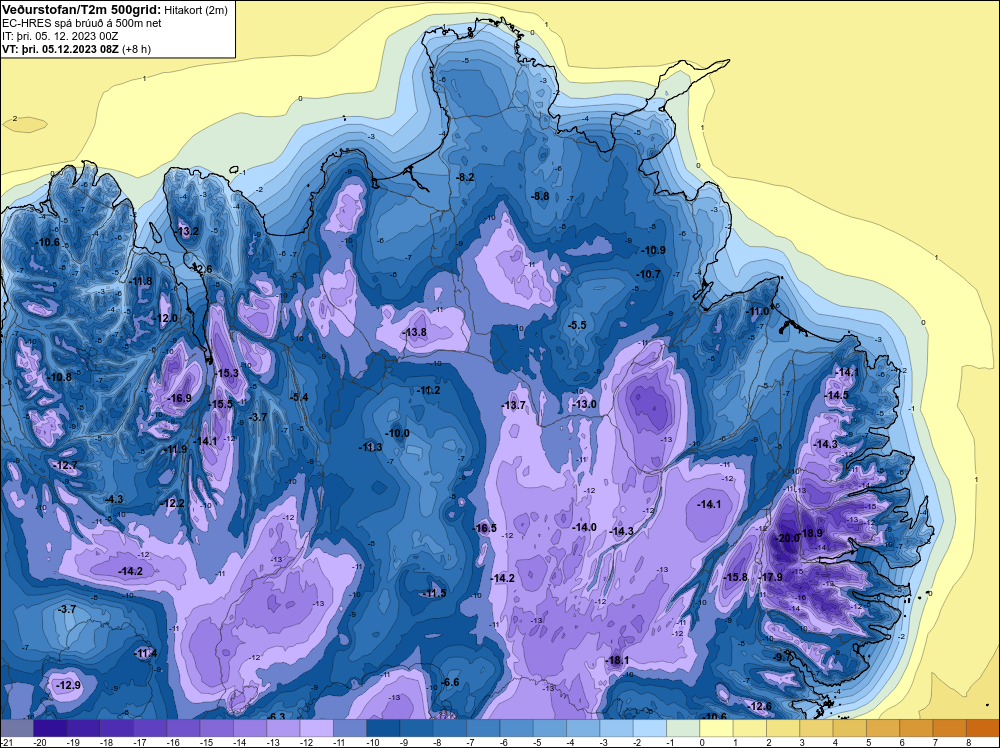Pick the legend swatch between 4 and 5
The image size is (1000, 748).
pos(849,728)
